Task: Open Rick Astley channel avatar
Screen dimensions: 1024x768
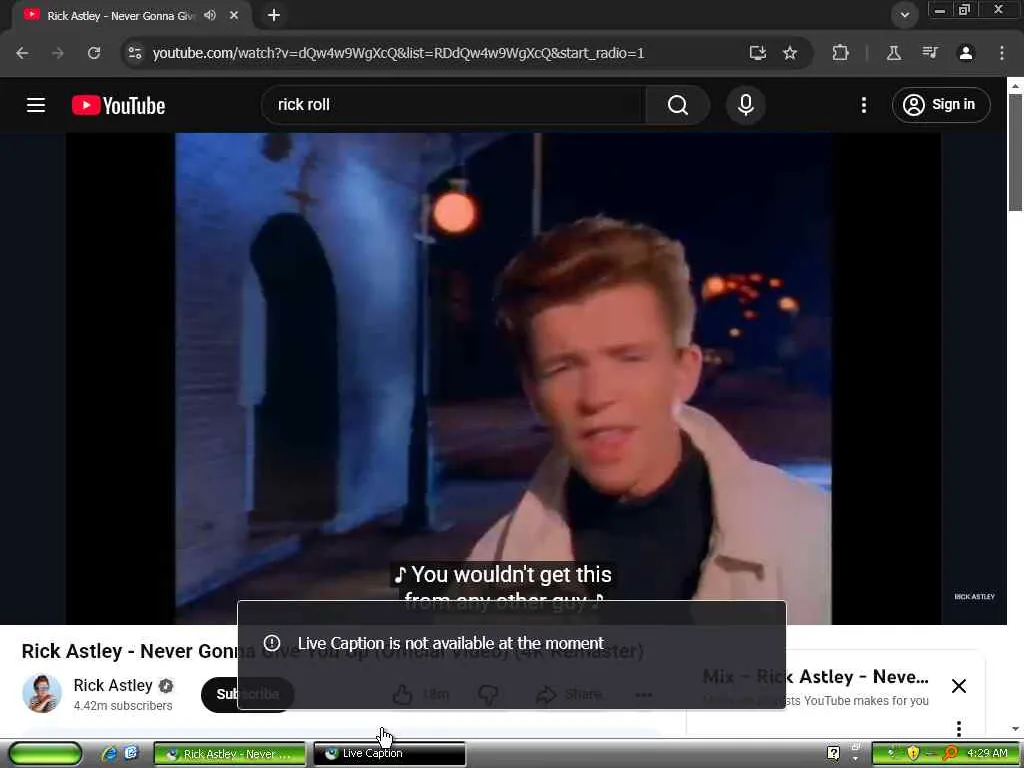Action: pos(42,694)
